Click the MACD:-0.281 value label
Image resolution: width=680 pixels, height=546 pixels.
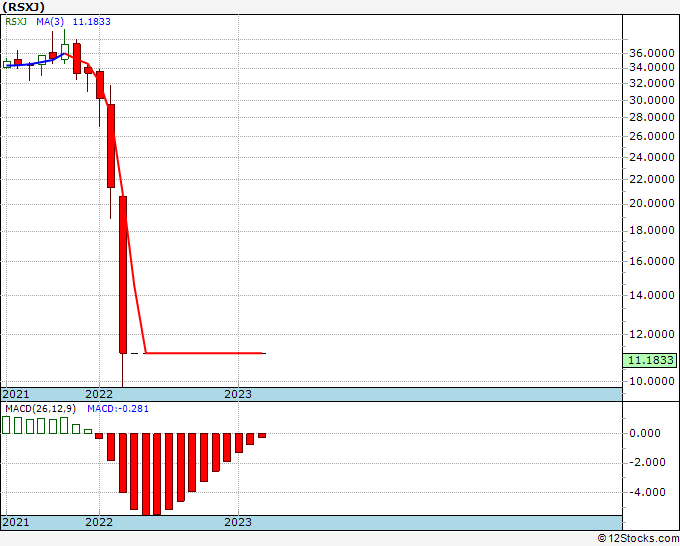coord(118,409)
